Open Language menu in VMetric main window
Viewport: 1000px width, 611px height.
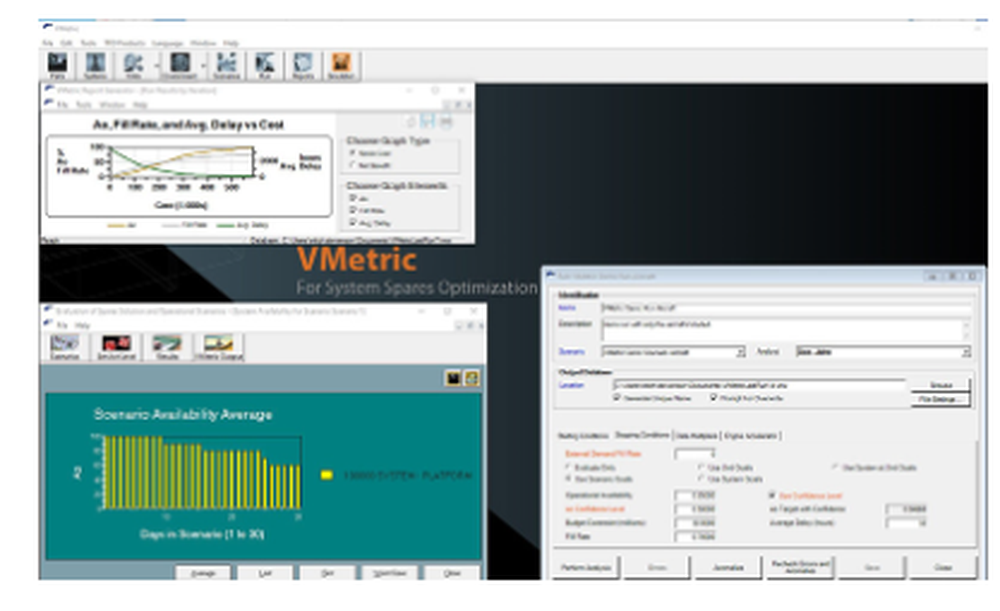tap(167, 43)
